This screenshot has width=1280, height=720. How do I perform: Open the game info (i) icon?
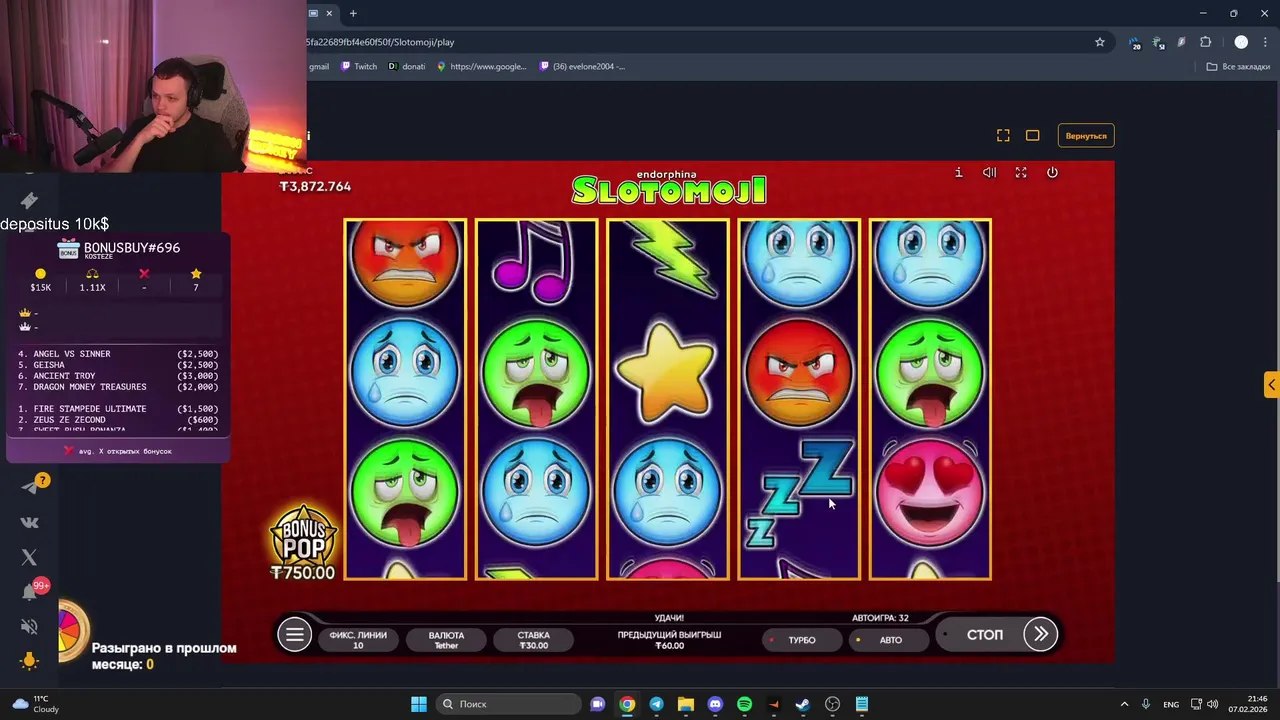coord(958,172)
